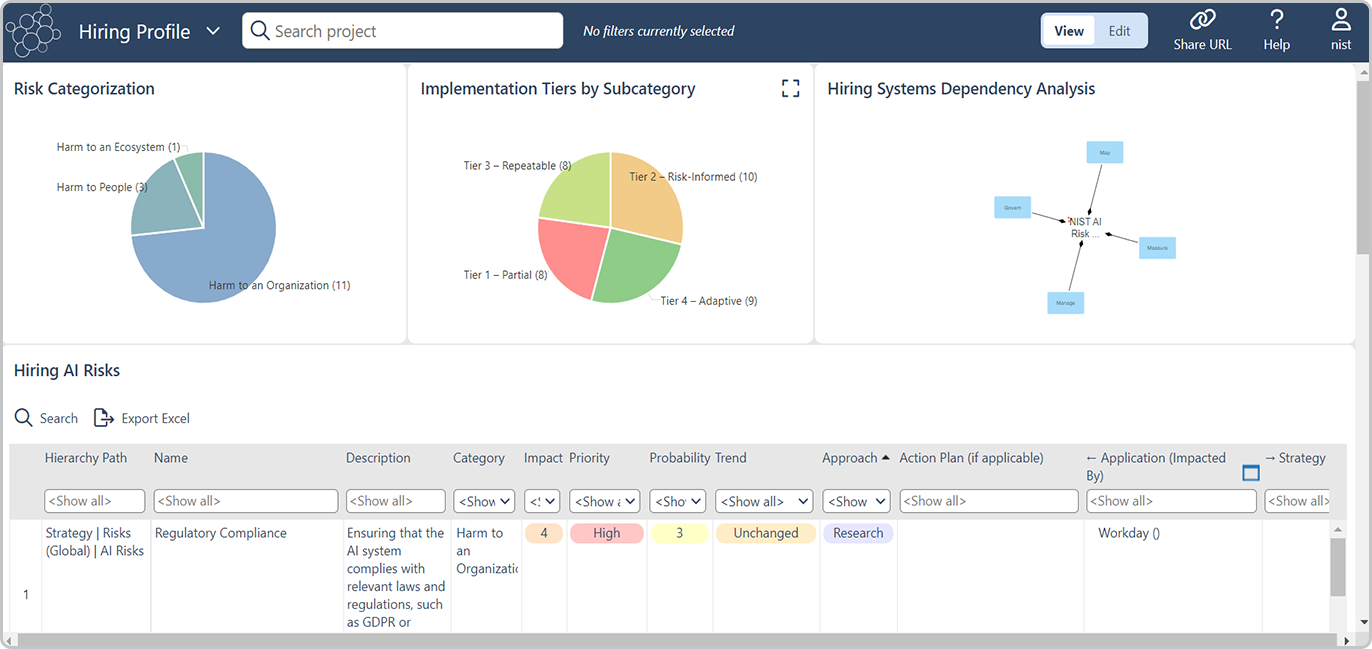Open the Priority filter dropdown
1372x649 pixels.
point(605,501)
